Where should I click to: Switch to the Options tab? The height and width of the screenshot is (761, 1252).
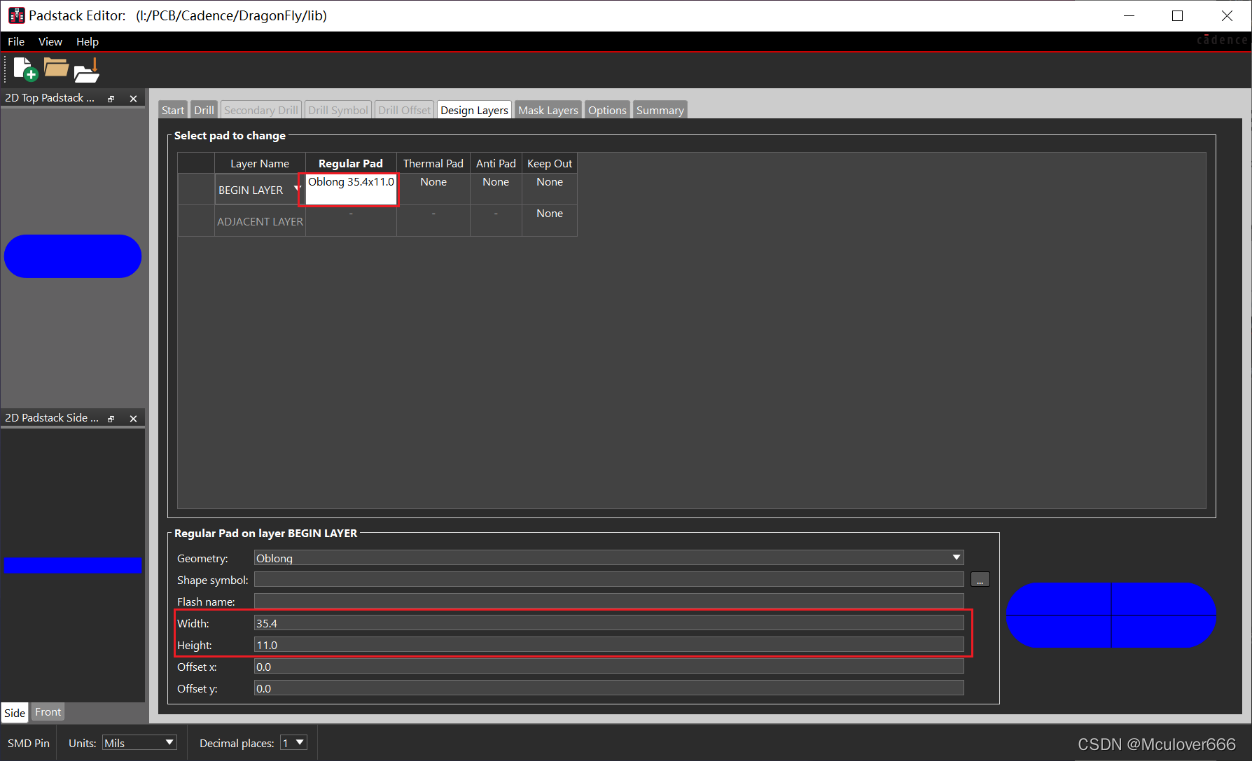[607, 110]
